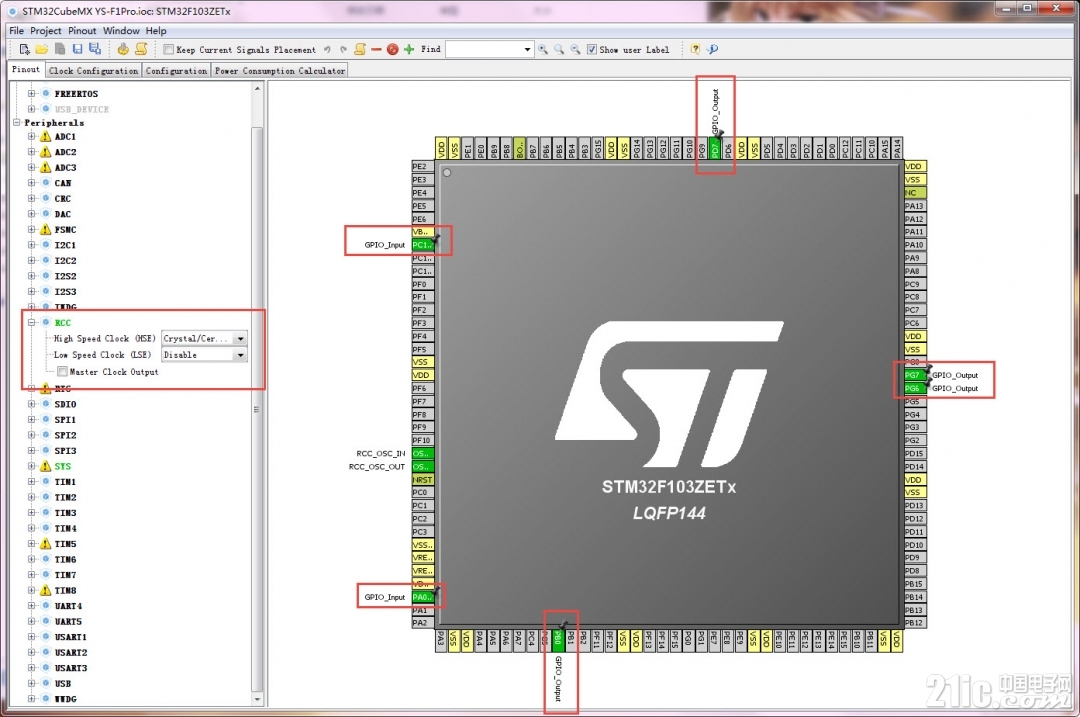
Task: Open the Window menu
Action: 121,31
